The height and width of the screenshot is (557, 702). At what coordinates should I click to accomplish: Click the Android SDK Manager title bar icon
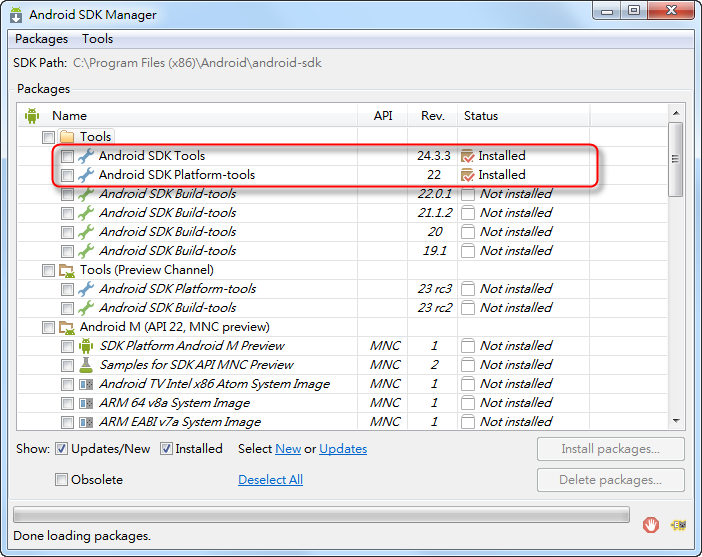point(16,15)
